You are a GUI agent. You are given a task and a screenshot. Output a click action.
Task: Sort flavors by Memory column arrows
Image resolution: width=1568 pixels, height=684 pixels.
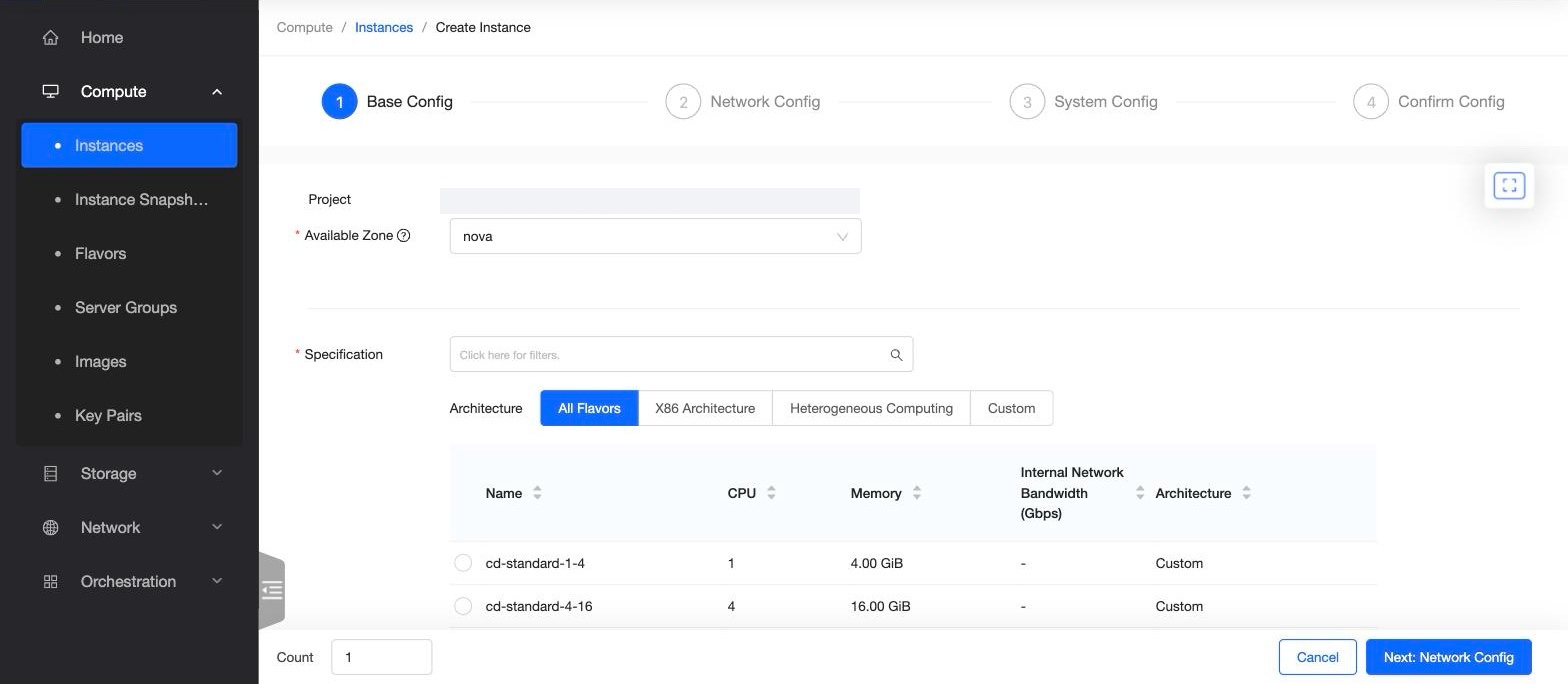[917, 493]
